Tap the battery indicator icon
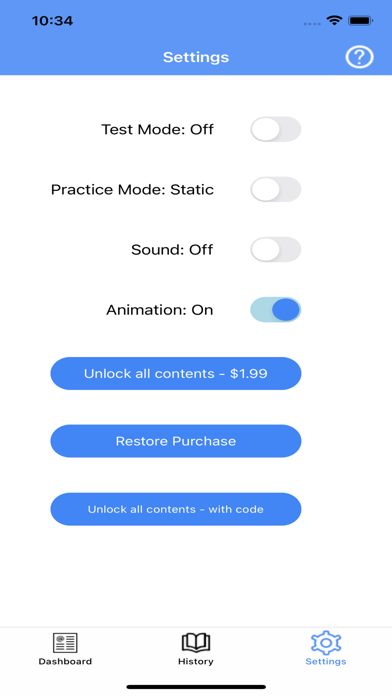392x696 pixels. 360,20
